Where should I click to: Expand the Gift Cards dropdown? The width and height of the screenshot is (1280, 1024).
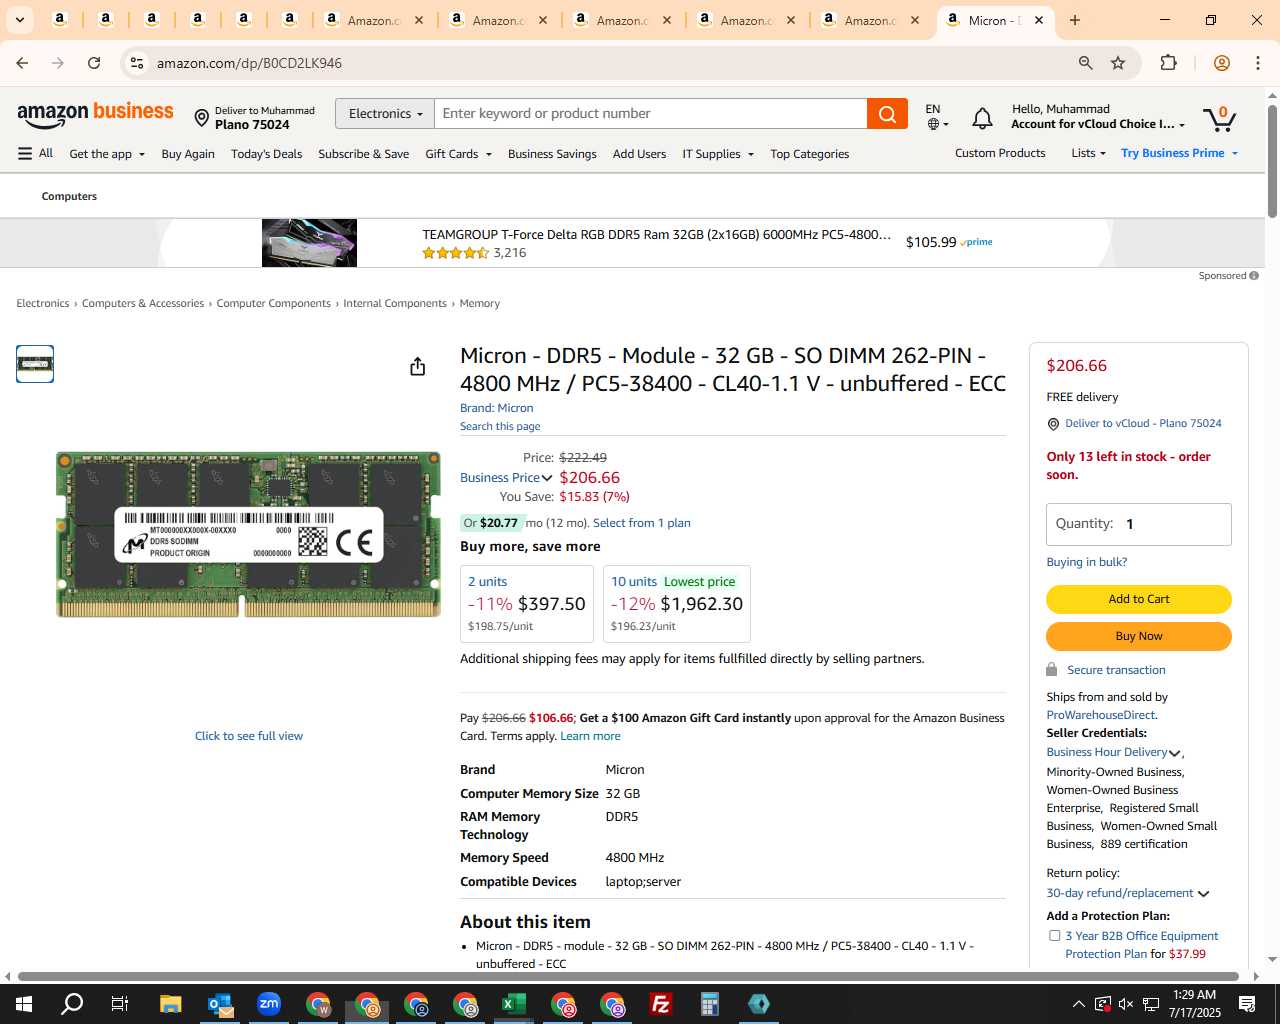pos(458,154)
